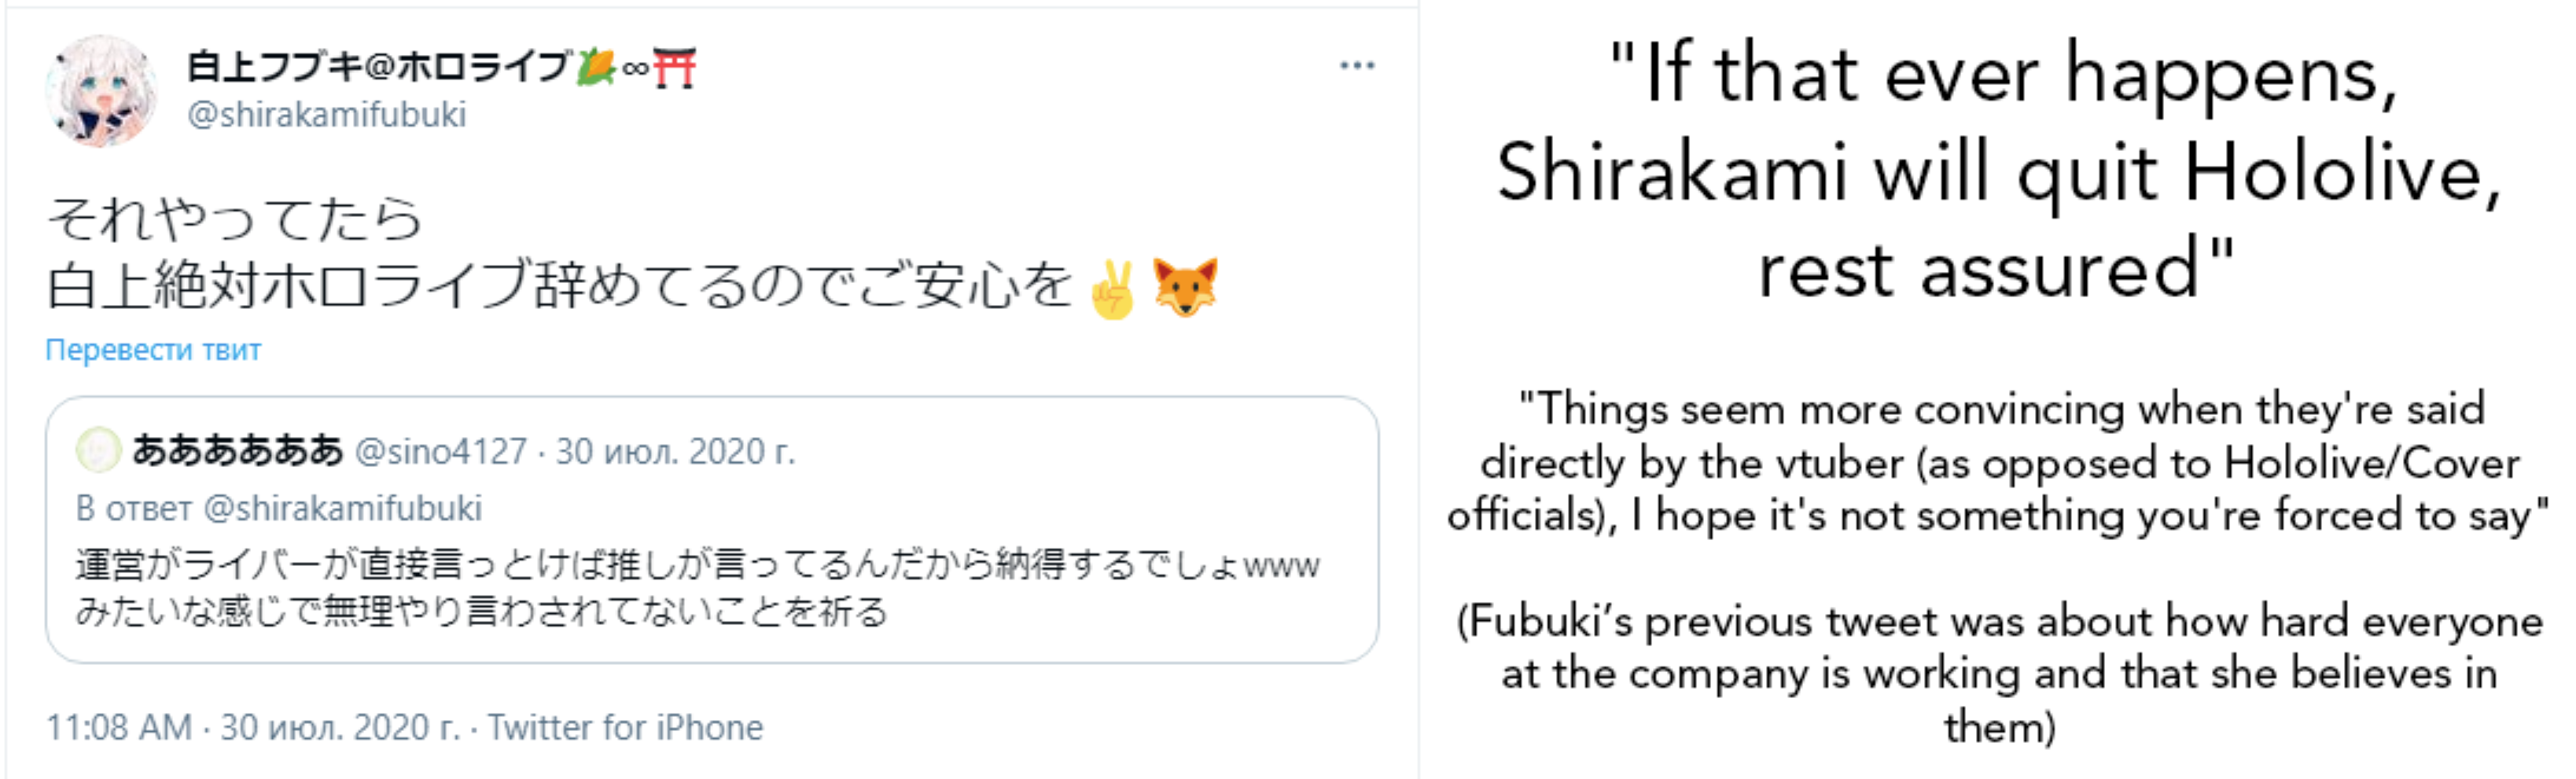The width and height of the screenshot is (2576, 779).
Task: Click the victory hand emoji in the tweet
Action: click(x=1113, y=289)
